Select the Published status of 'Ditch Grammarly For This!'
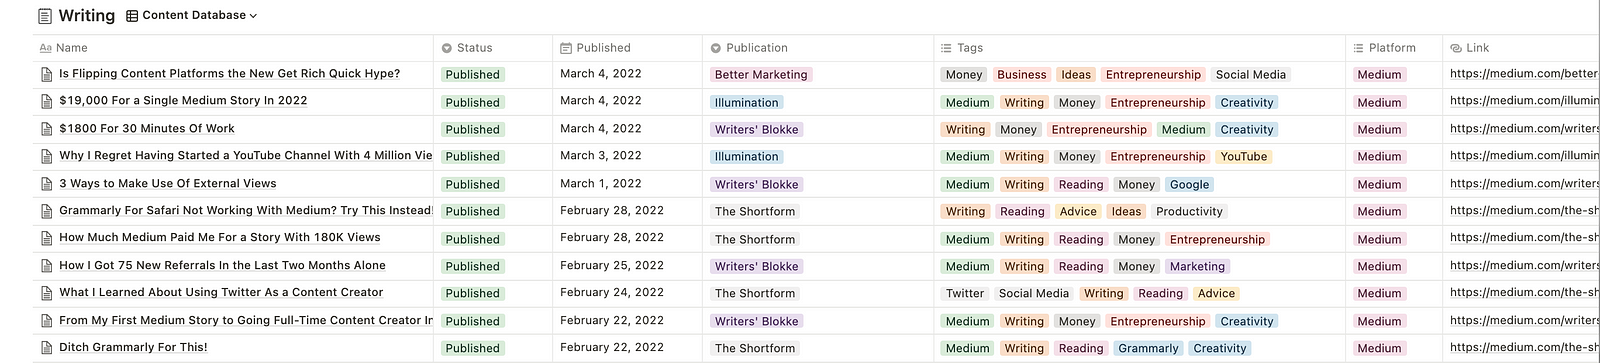The height and width of the screenshot is (363, 1600). coord(472,348)
